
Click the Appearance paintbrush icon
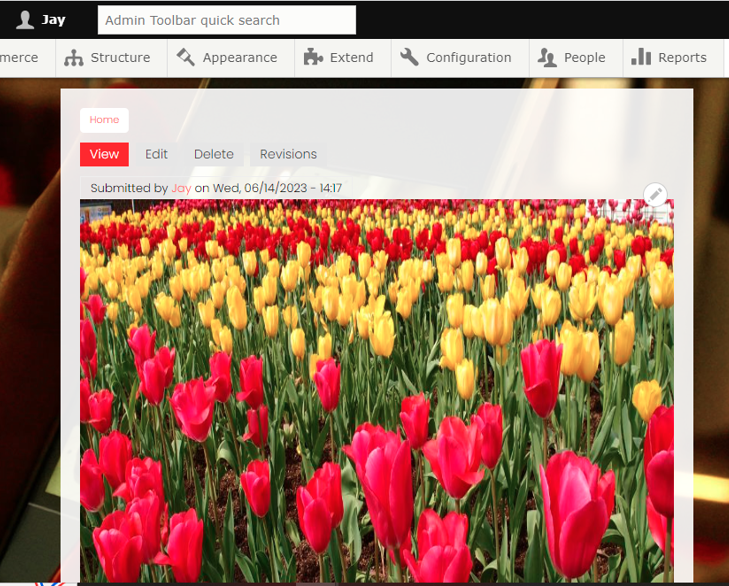(x=186, y=57)
